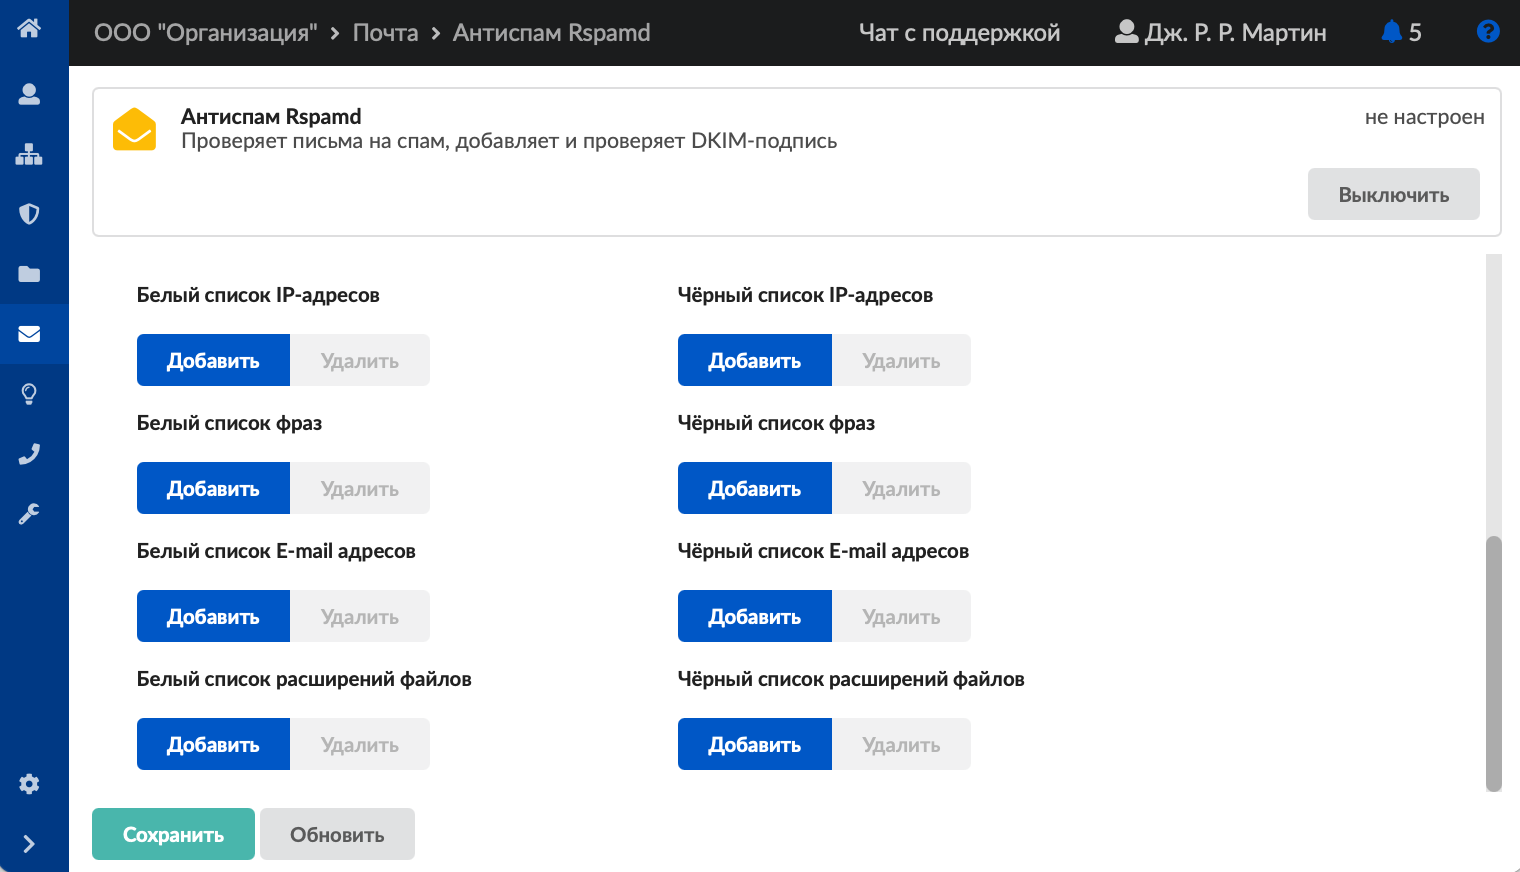The width and height of the screenshot is (1520, 872).
Task: Open Чат с поддержкой
Action: pyautogui.click(x=959, y=33)
